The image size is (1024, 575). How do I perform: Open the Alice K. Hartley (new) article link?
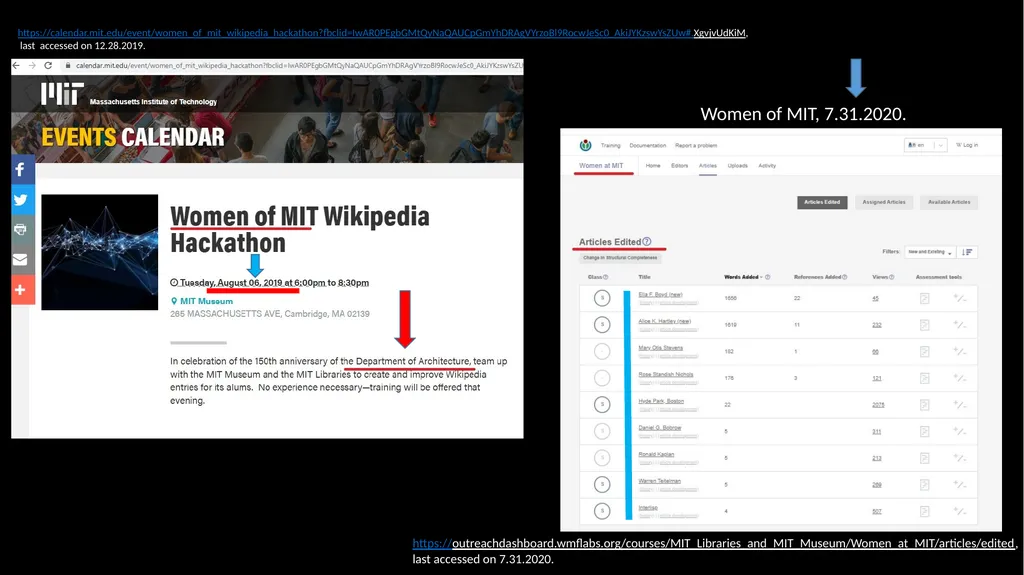point(664,321)
